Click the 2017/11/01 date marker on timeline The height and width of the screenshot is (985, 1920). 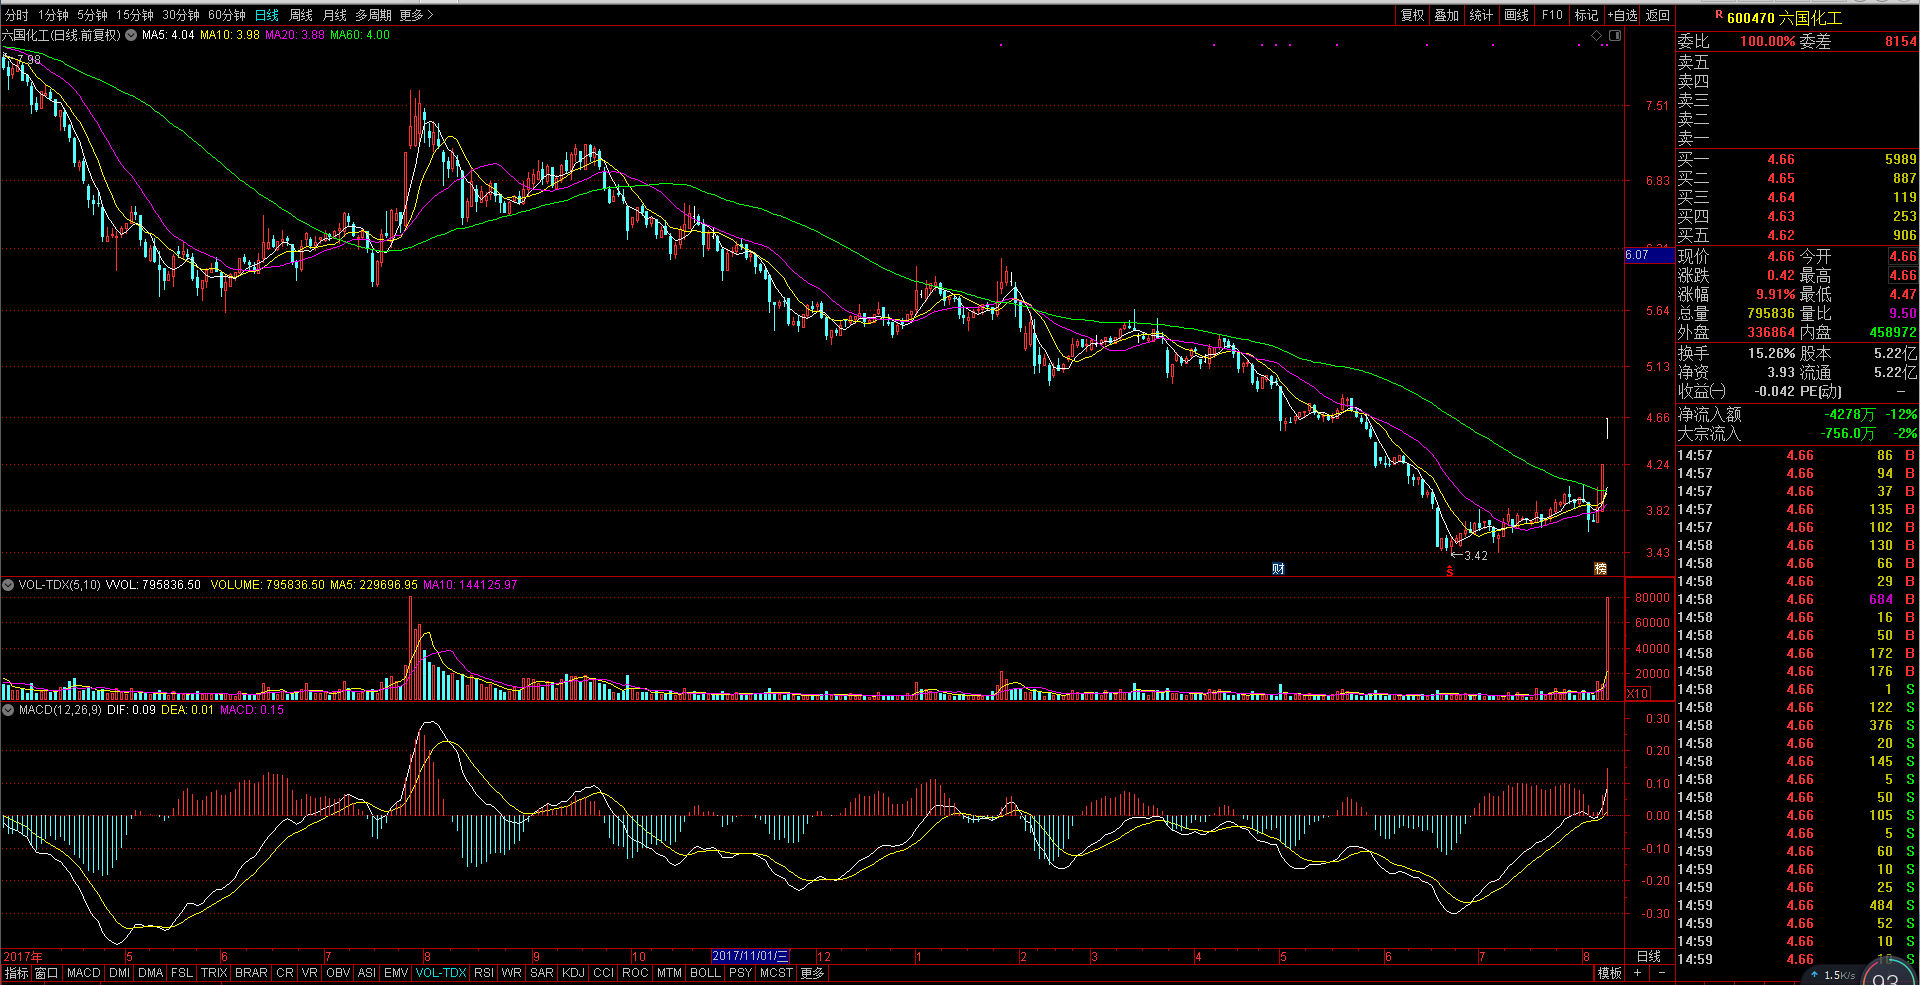click(x=750, y=957)
